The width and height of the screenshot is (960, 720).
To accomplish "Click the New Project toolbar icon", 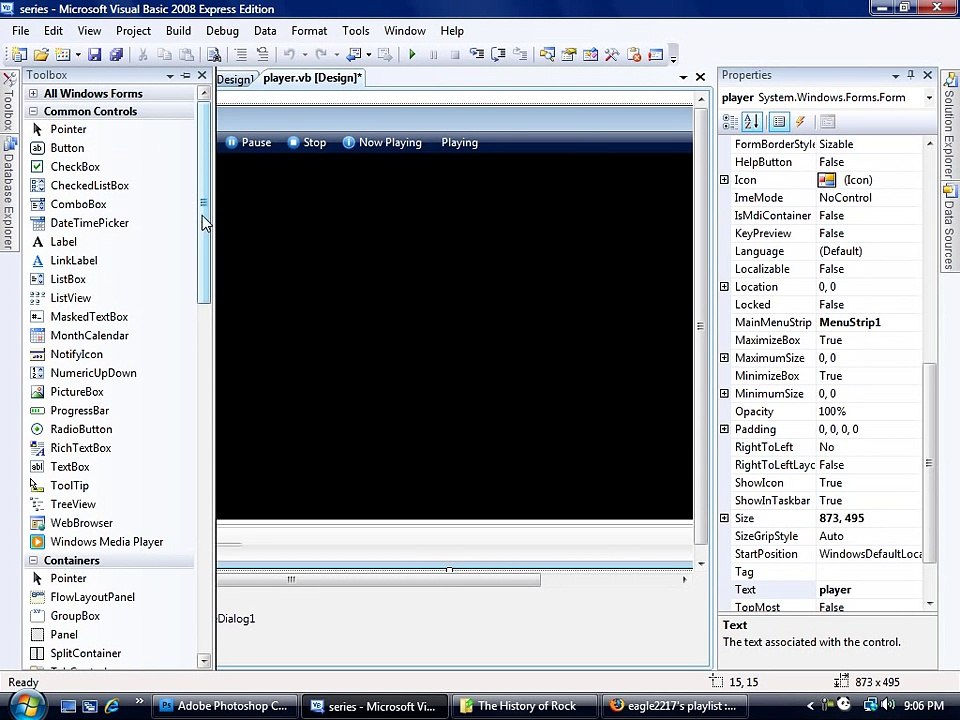I will [20, 54].
